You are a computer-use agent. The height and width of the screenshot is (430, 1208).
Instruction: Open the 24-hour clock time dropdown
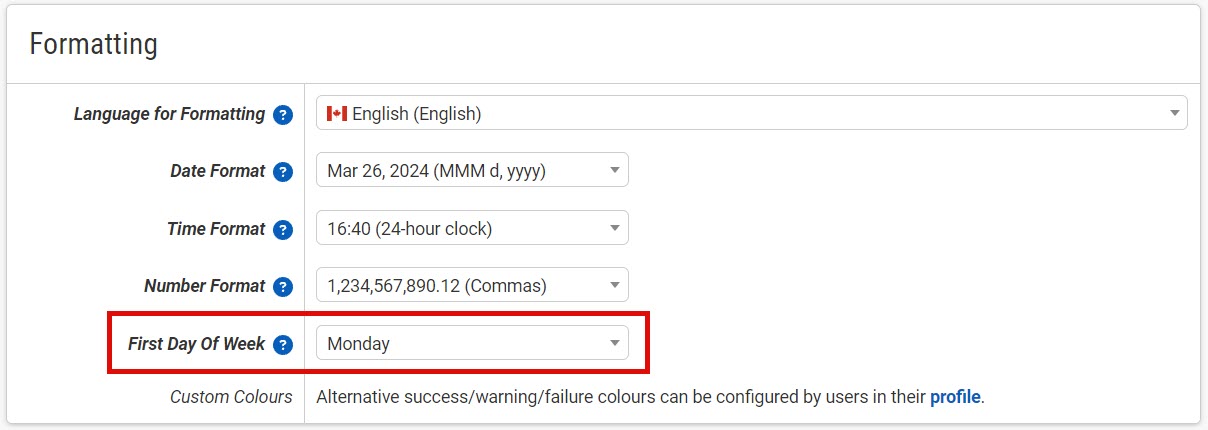[x=472, y=228]
